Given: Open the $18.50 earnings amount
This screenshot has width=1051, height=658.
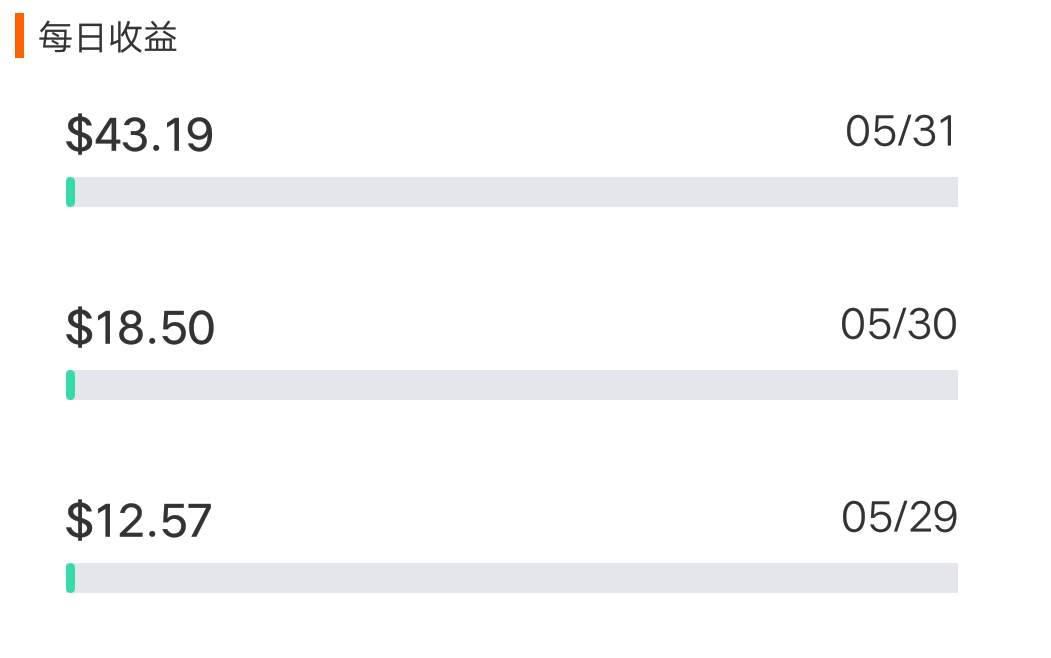Looking at the screenshot, I should tap(140, 328).
